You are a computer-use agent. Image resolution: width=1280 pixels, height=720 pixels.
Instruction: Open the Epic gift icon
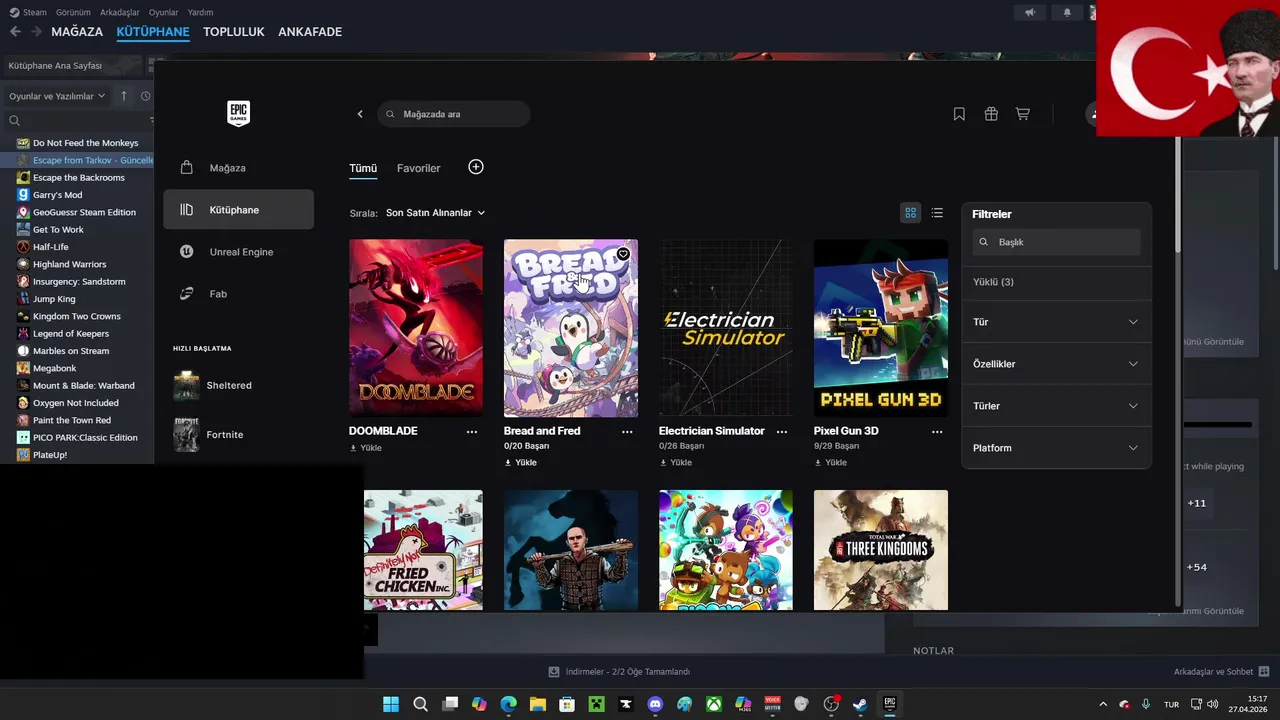(991, 114)
